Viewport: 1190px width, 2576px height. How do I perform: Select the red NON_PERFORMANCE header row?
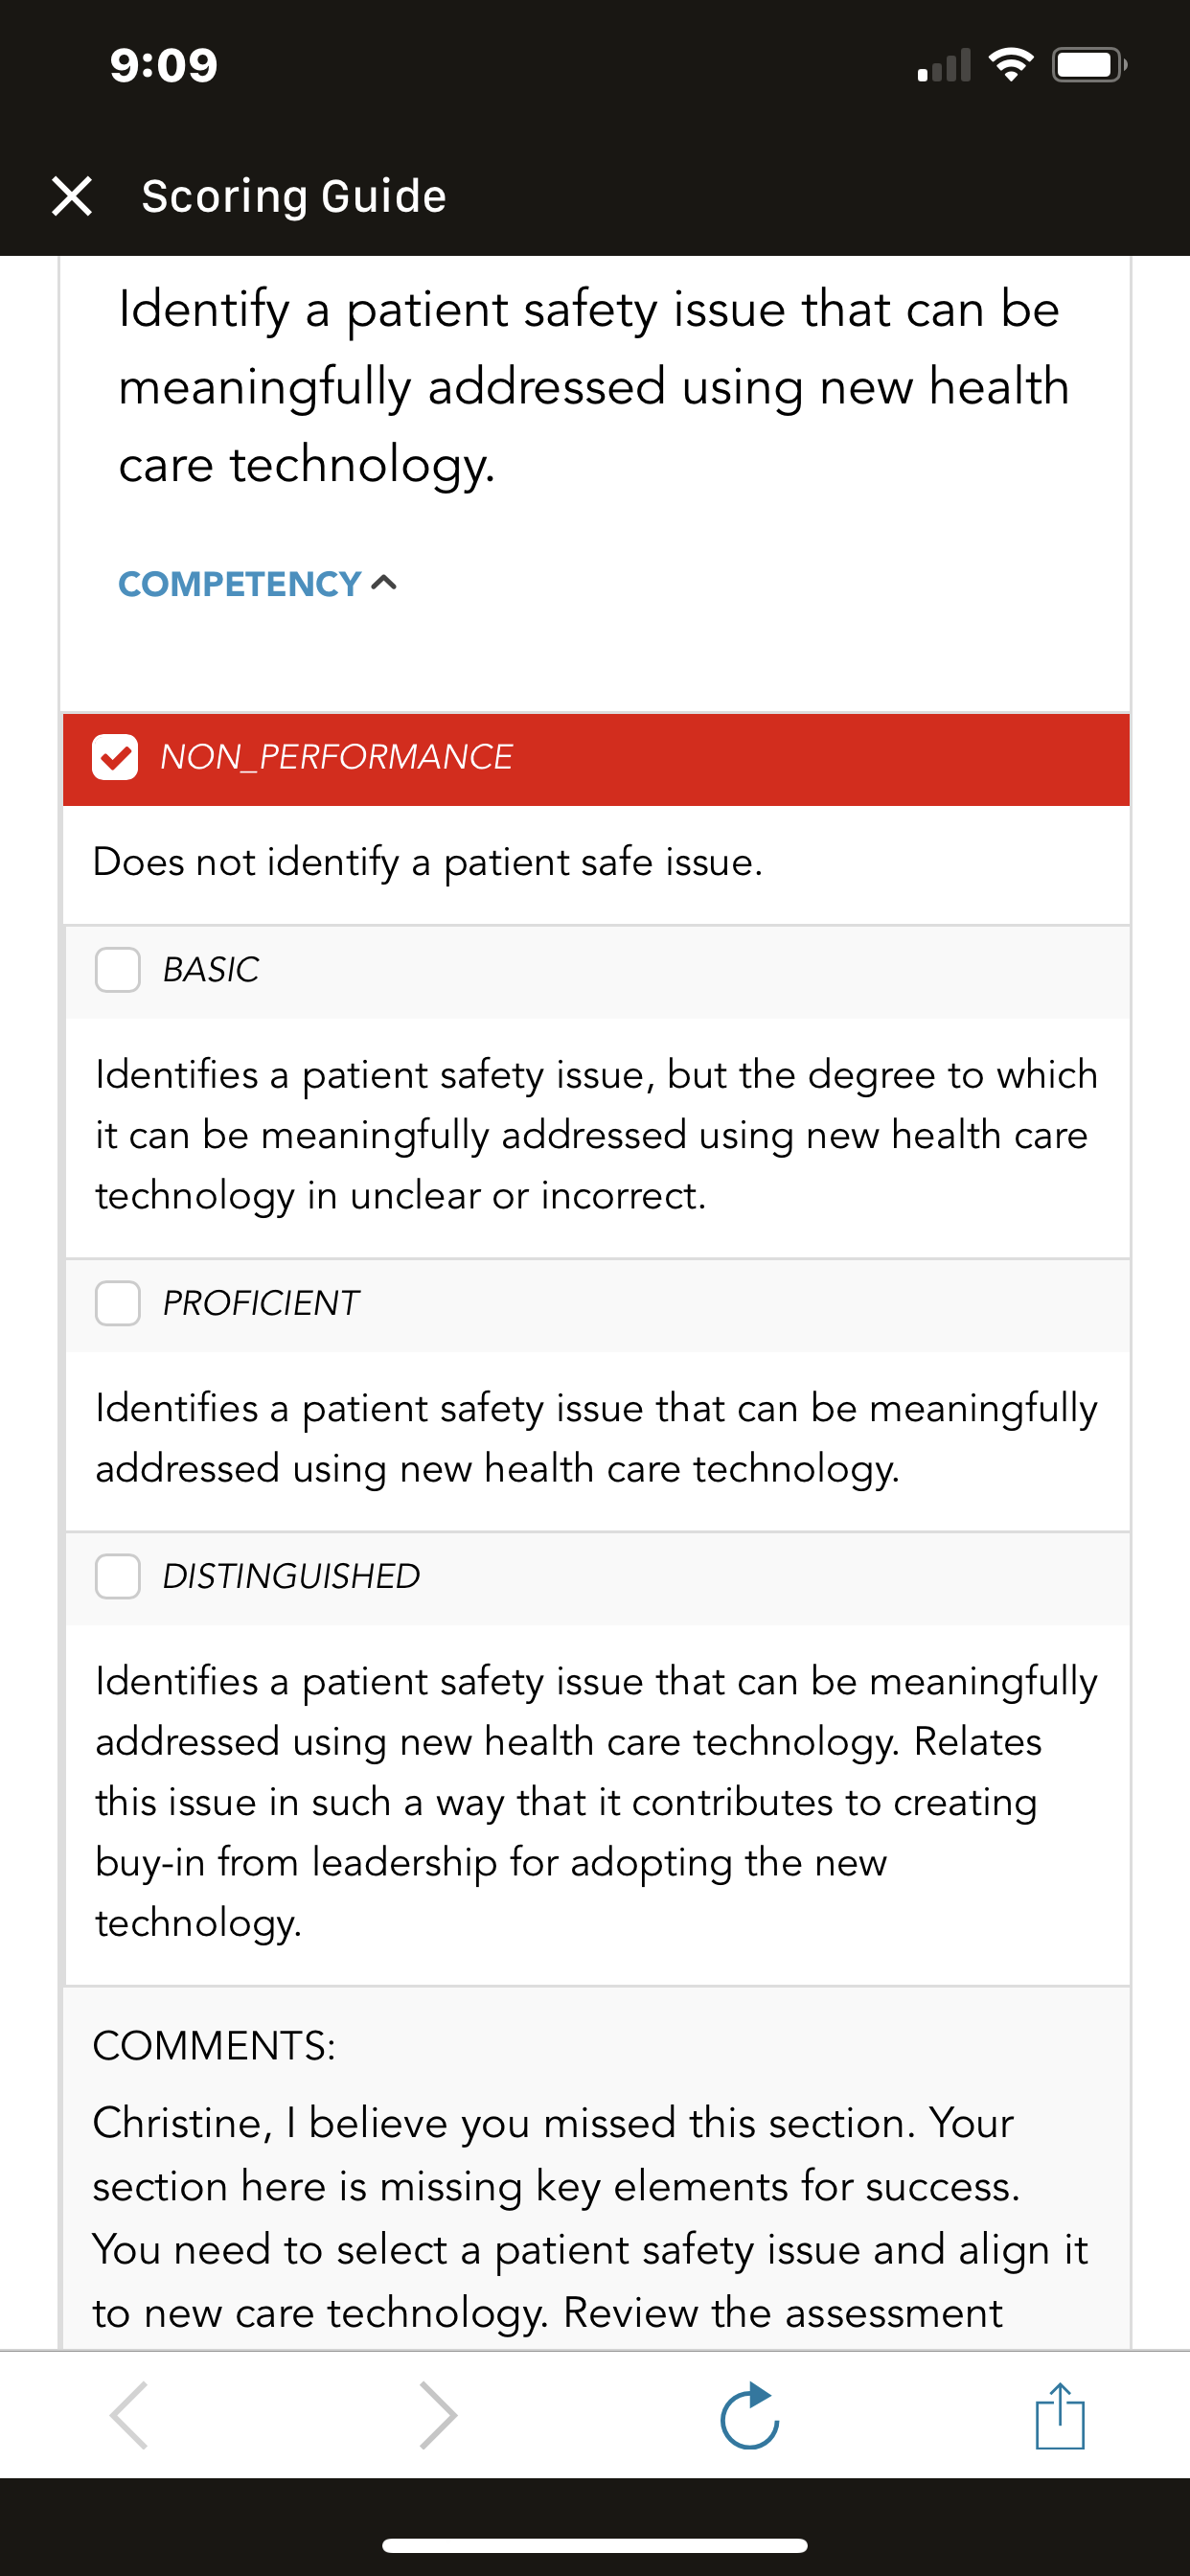point(596,759)
